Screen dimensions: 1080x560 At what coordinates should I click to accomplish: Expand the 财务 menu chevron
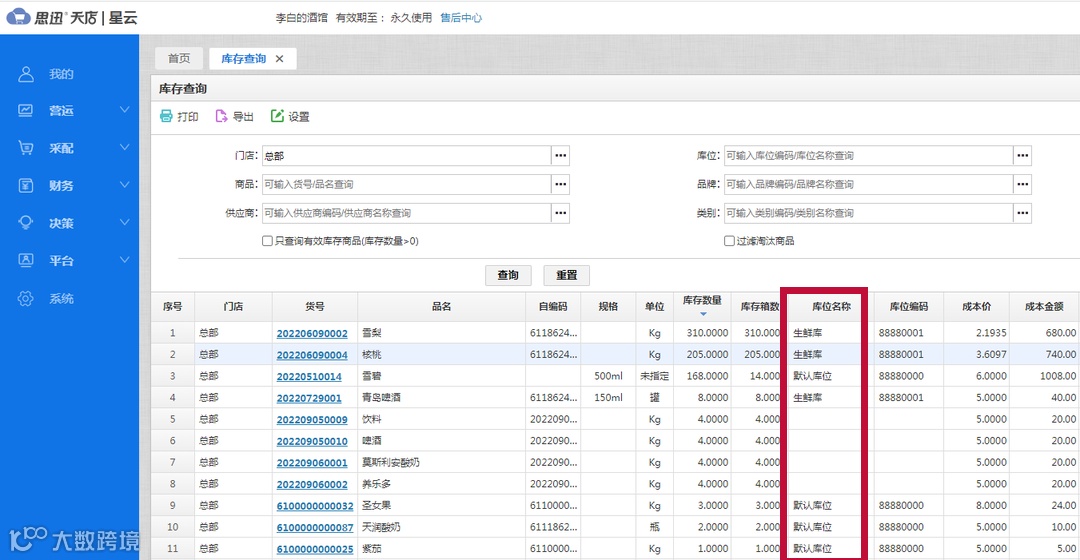125,185
